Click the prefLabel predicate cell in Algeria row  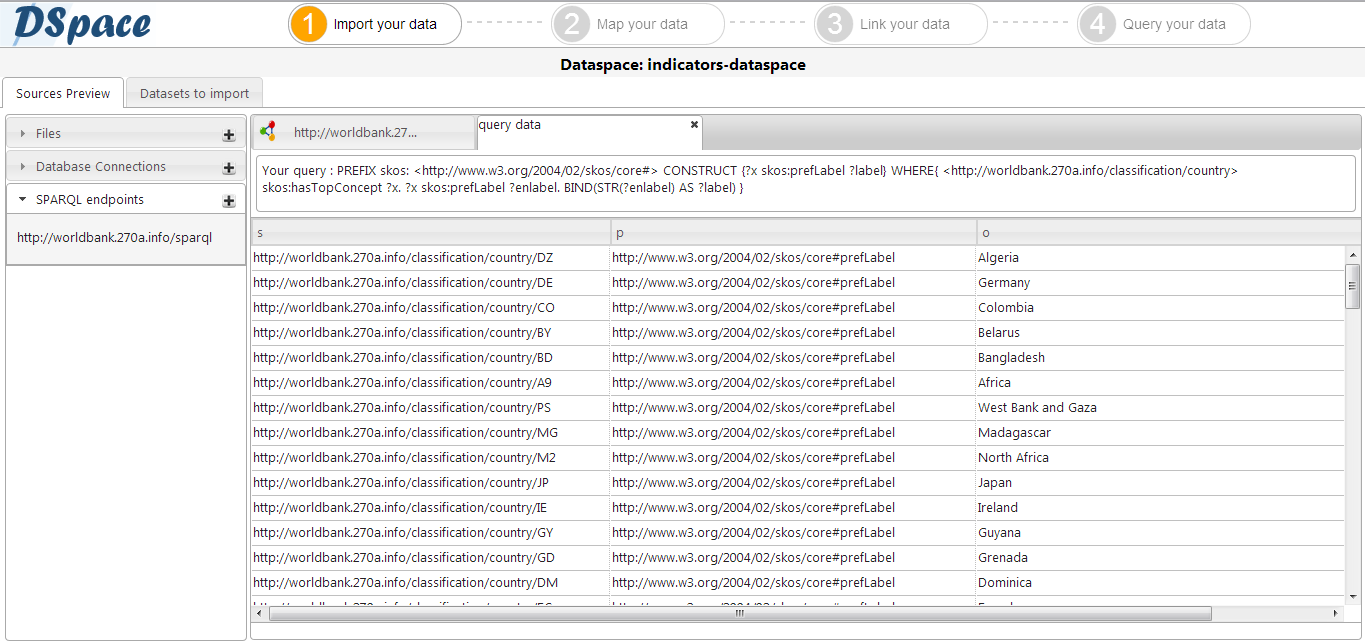click(793, 258)
